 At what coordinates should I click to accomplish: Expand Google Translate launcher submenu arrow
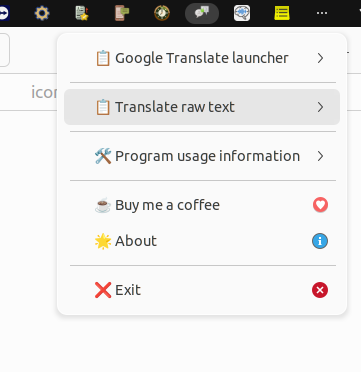pos(320,58)
